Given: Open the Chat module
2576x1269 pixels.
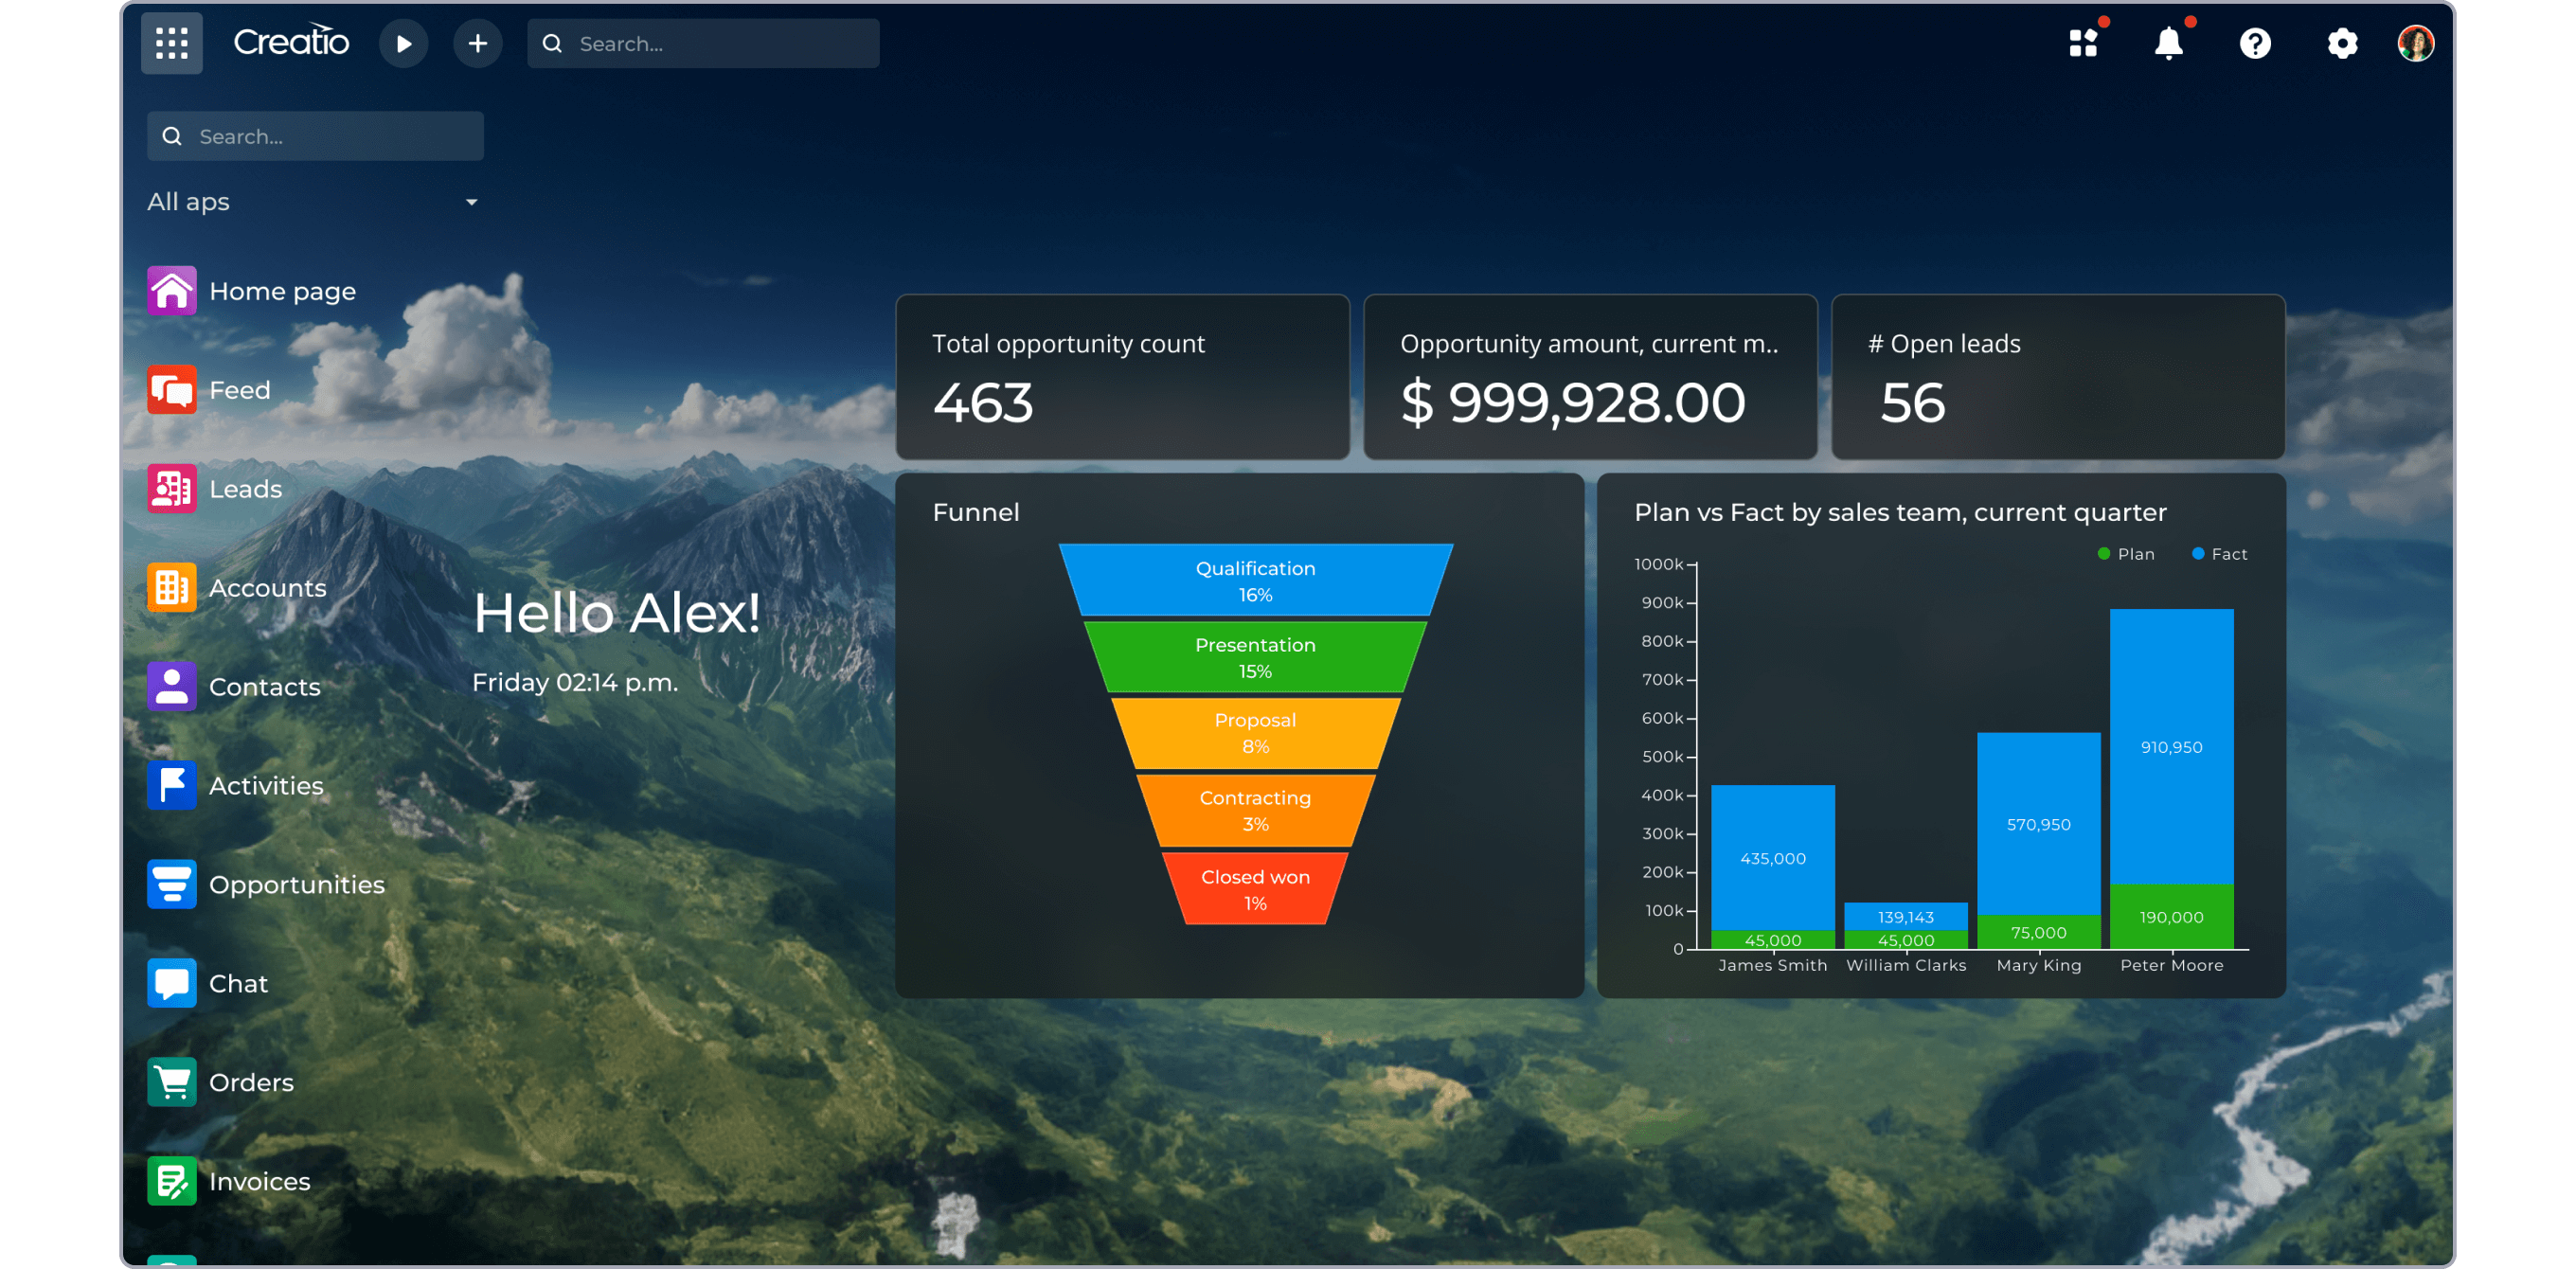Looking at the screenshot, I should coord(239,983).
